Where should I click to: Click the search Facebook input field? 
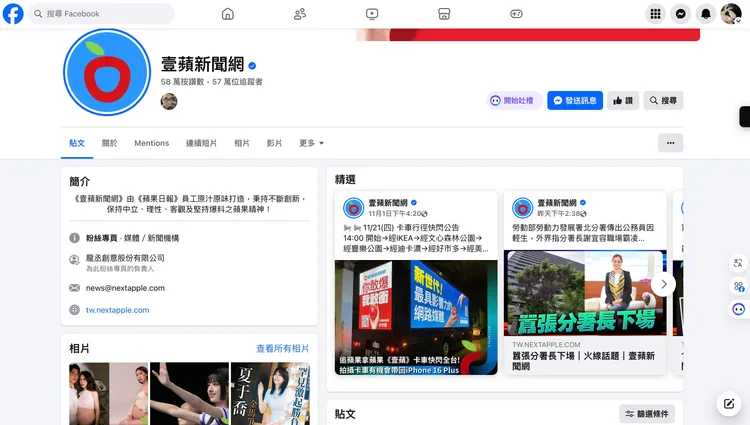[101, 14]
